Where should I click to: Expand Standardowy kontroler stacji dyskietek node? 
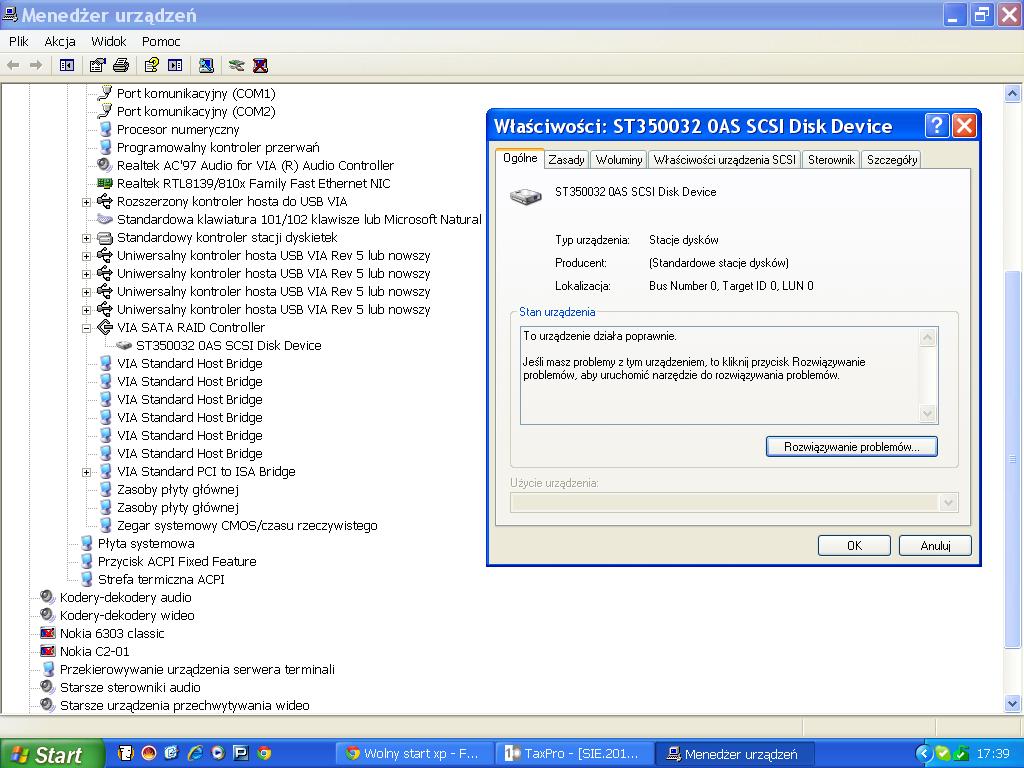pos(86,238)
